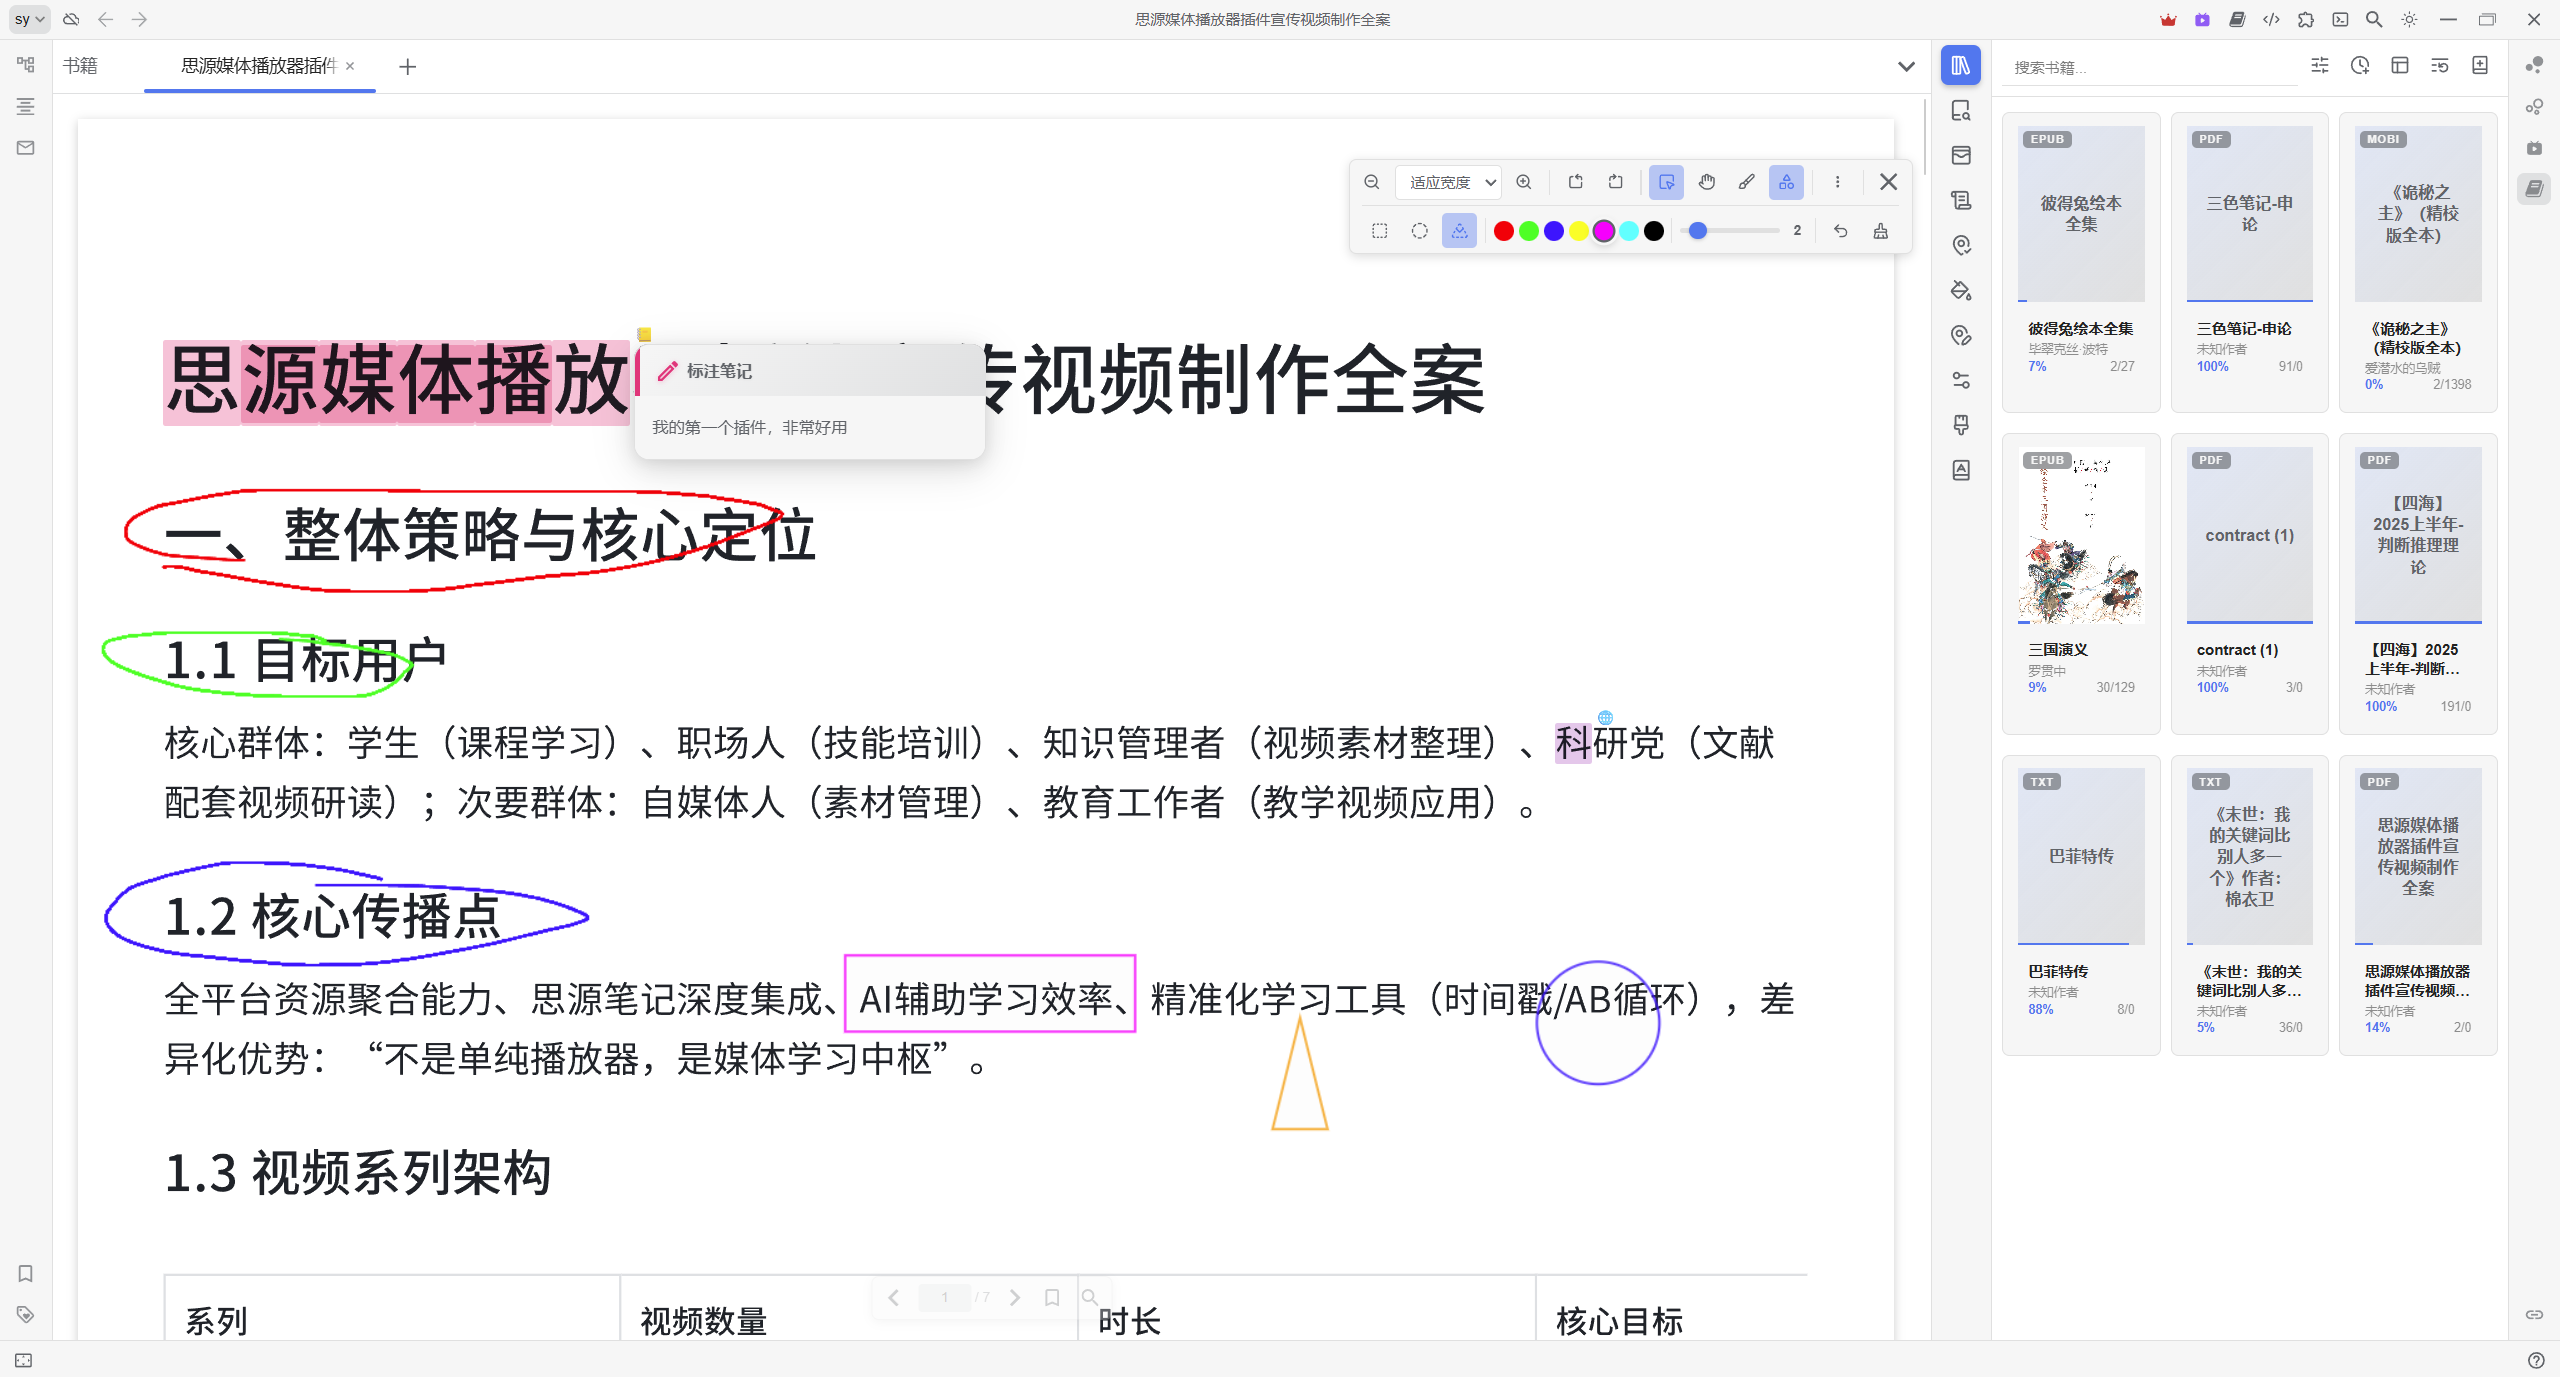Rotate page clockwise with toolbar icon

click(1616, 182)
